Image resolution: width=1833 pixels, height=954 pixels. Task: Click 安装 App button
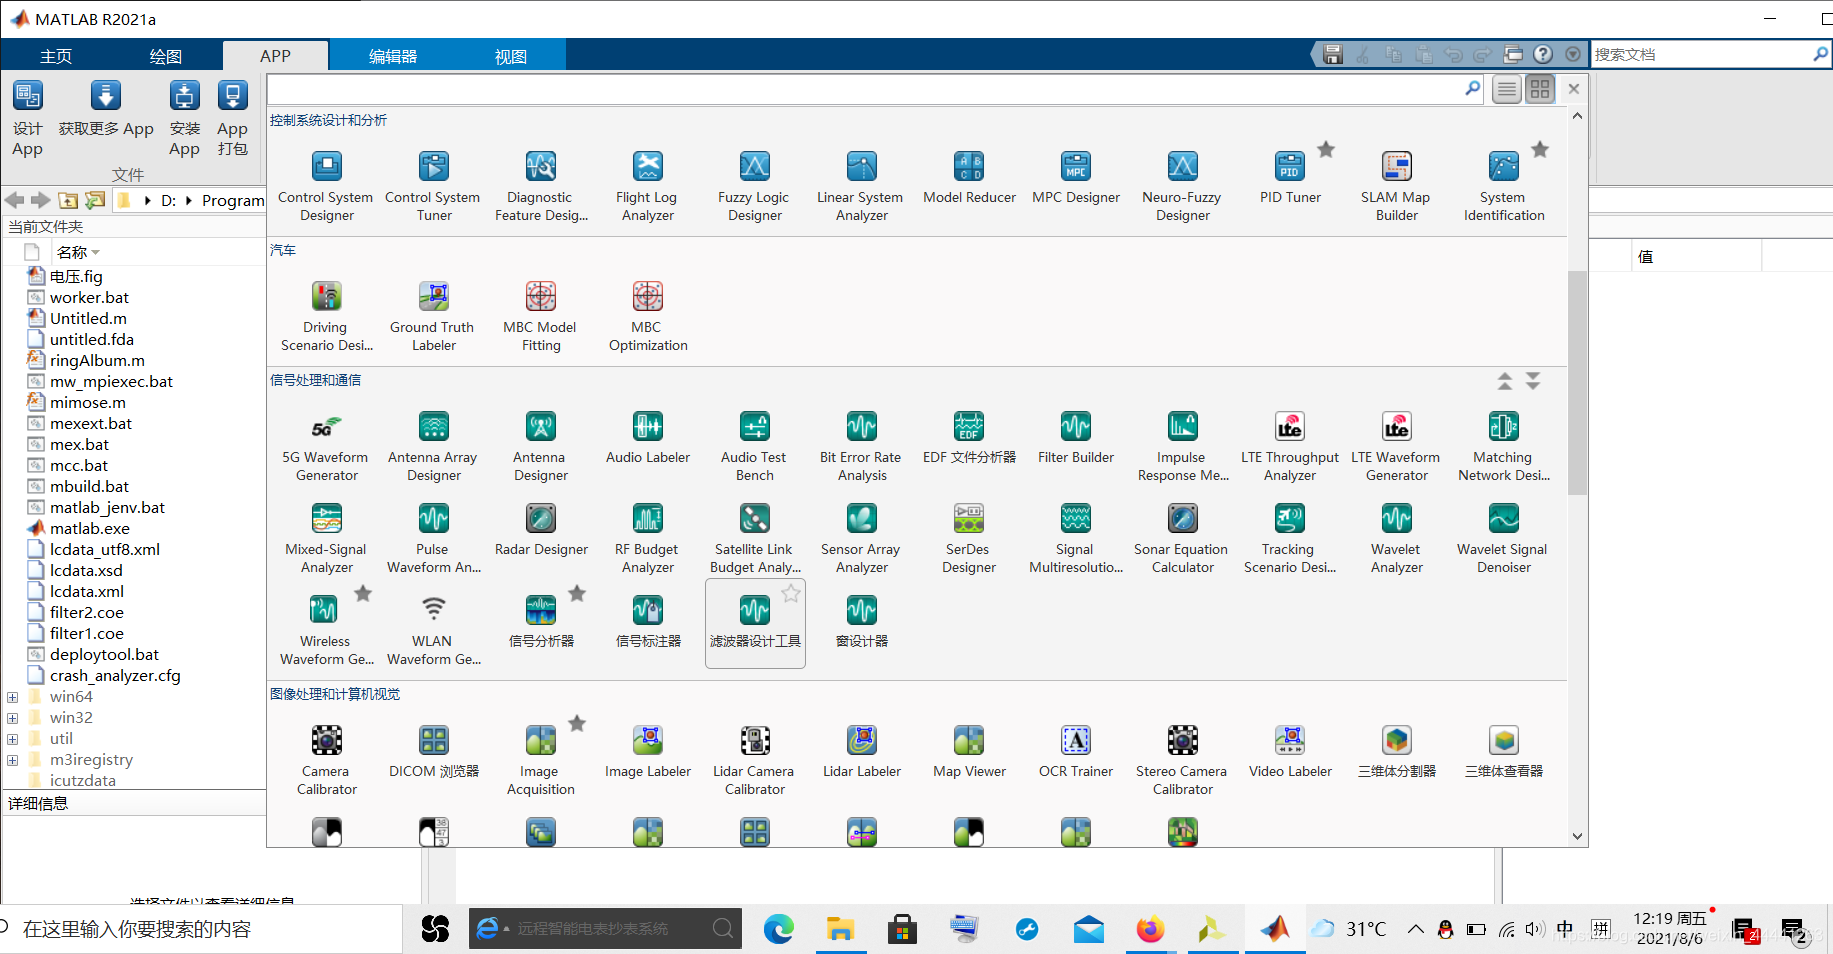click(184, 120)
